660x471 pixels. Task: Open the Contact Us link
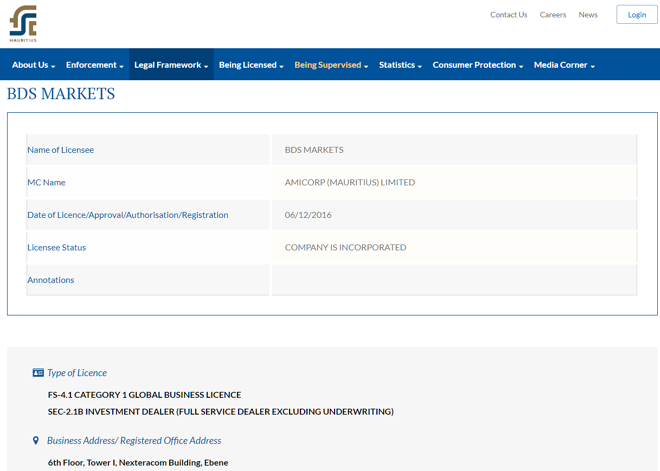point(508,15)
